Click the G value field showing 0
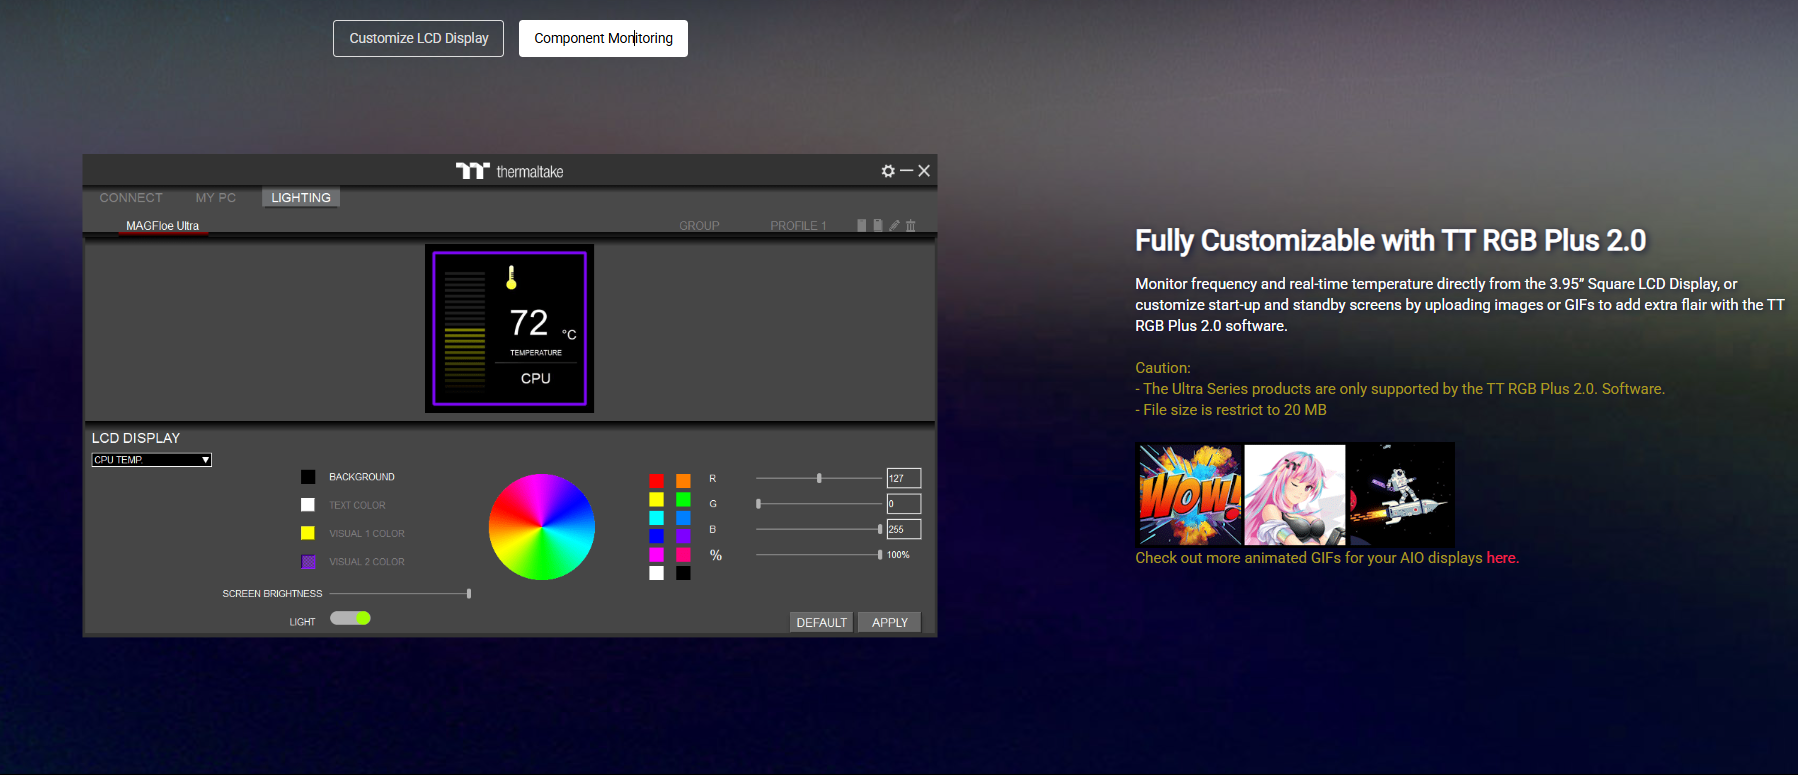Image resolution: width=1798 pixels, height=775 pixels. (903, 504)
